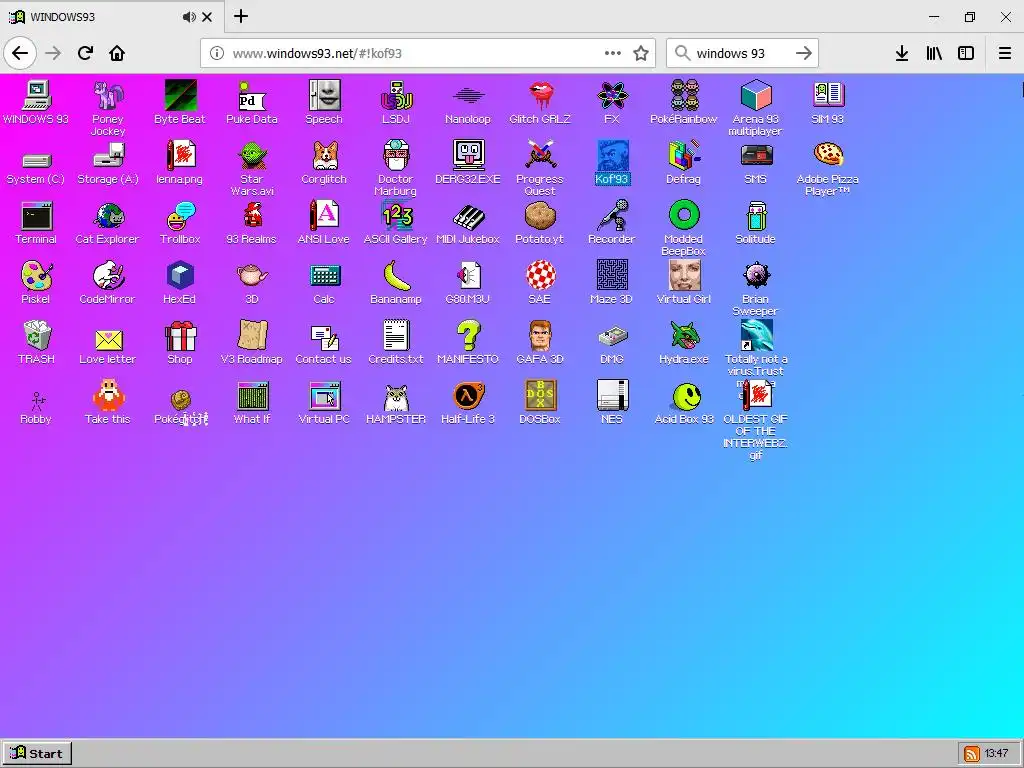Screen dimensions: 1024x768
Task: Open a new browser tab
Action: coord(241,16)
